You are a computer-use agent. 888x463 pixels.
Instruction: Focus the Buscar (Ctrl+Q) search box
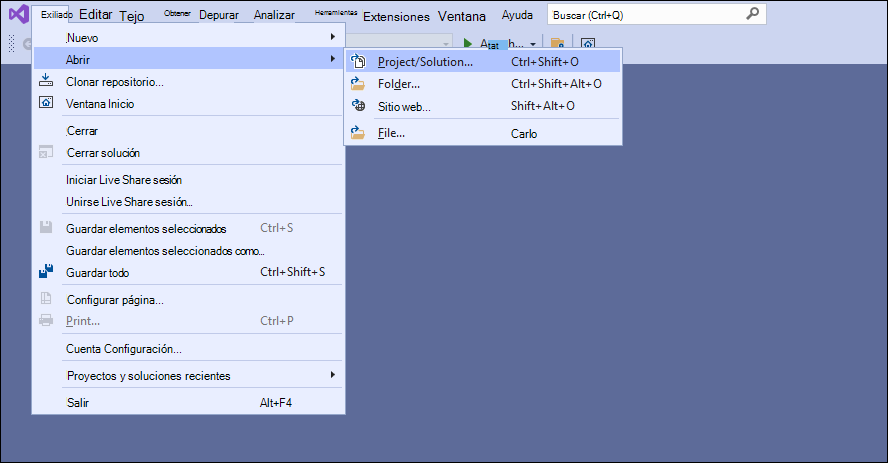656,15
